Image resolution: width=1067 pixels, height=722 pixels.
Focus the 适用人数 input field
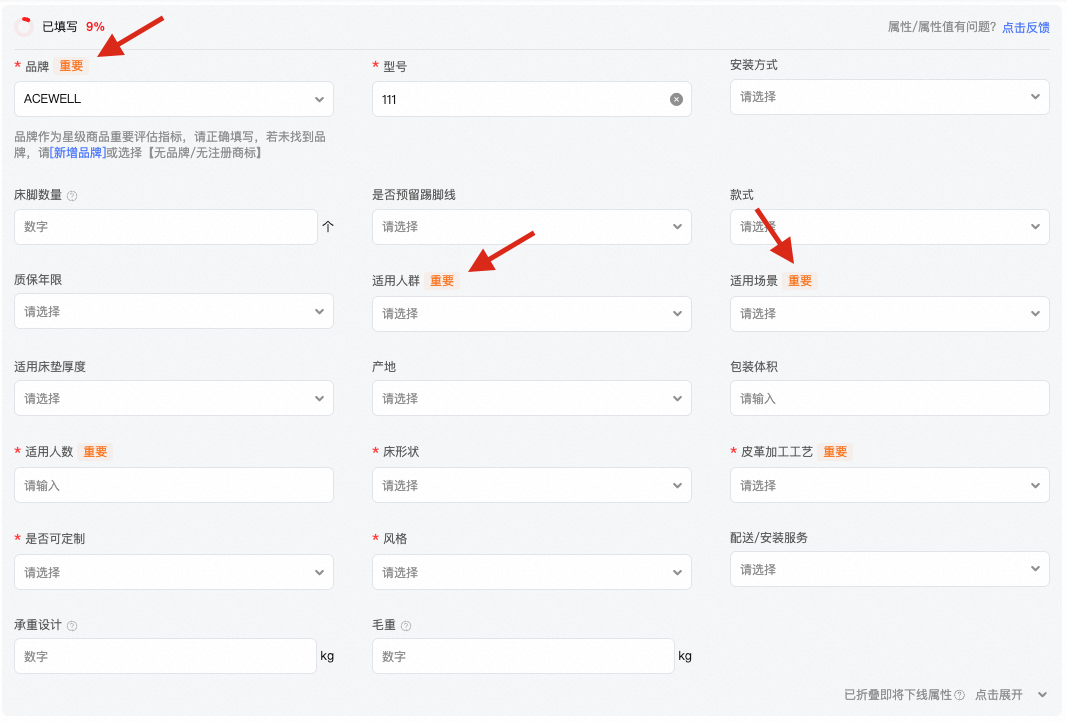[174, 485]
